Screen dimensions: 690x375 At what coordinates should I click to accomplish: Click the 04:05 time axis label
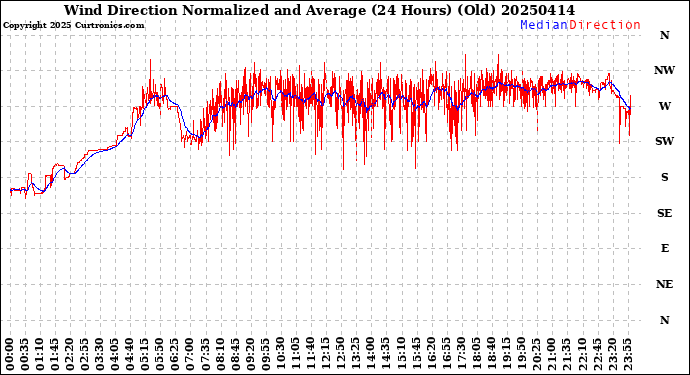(x=115, y=354)
